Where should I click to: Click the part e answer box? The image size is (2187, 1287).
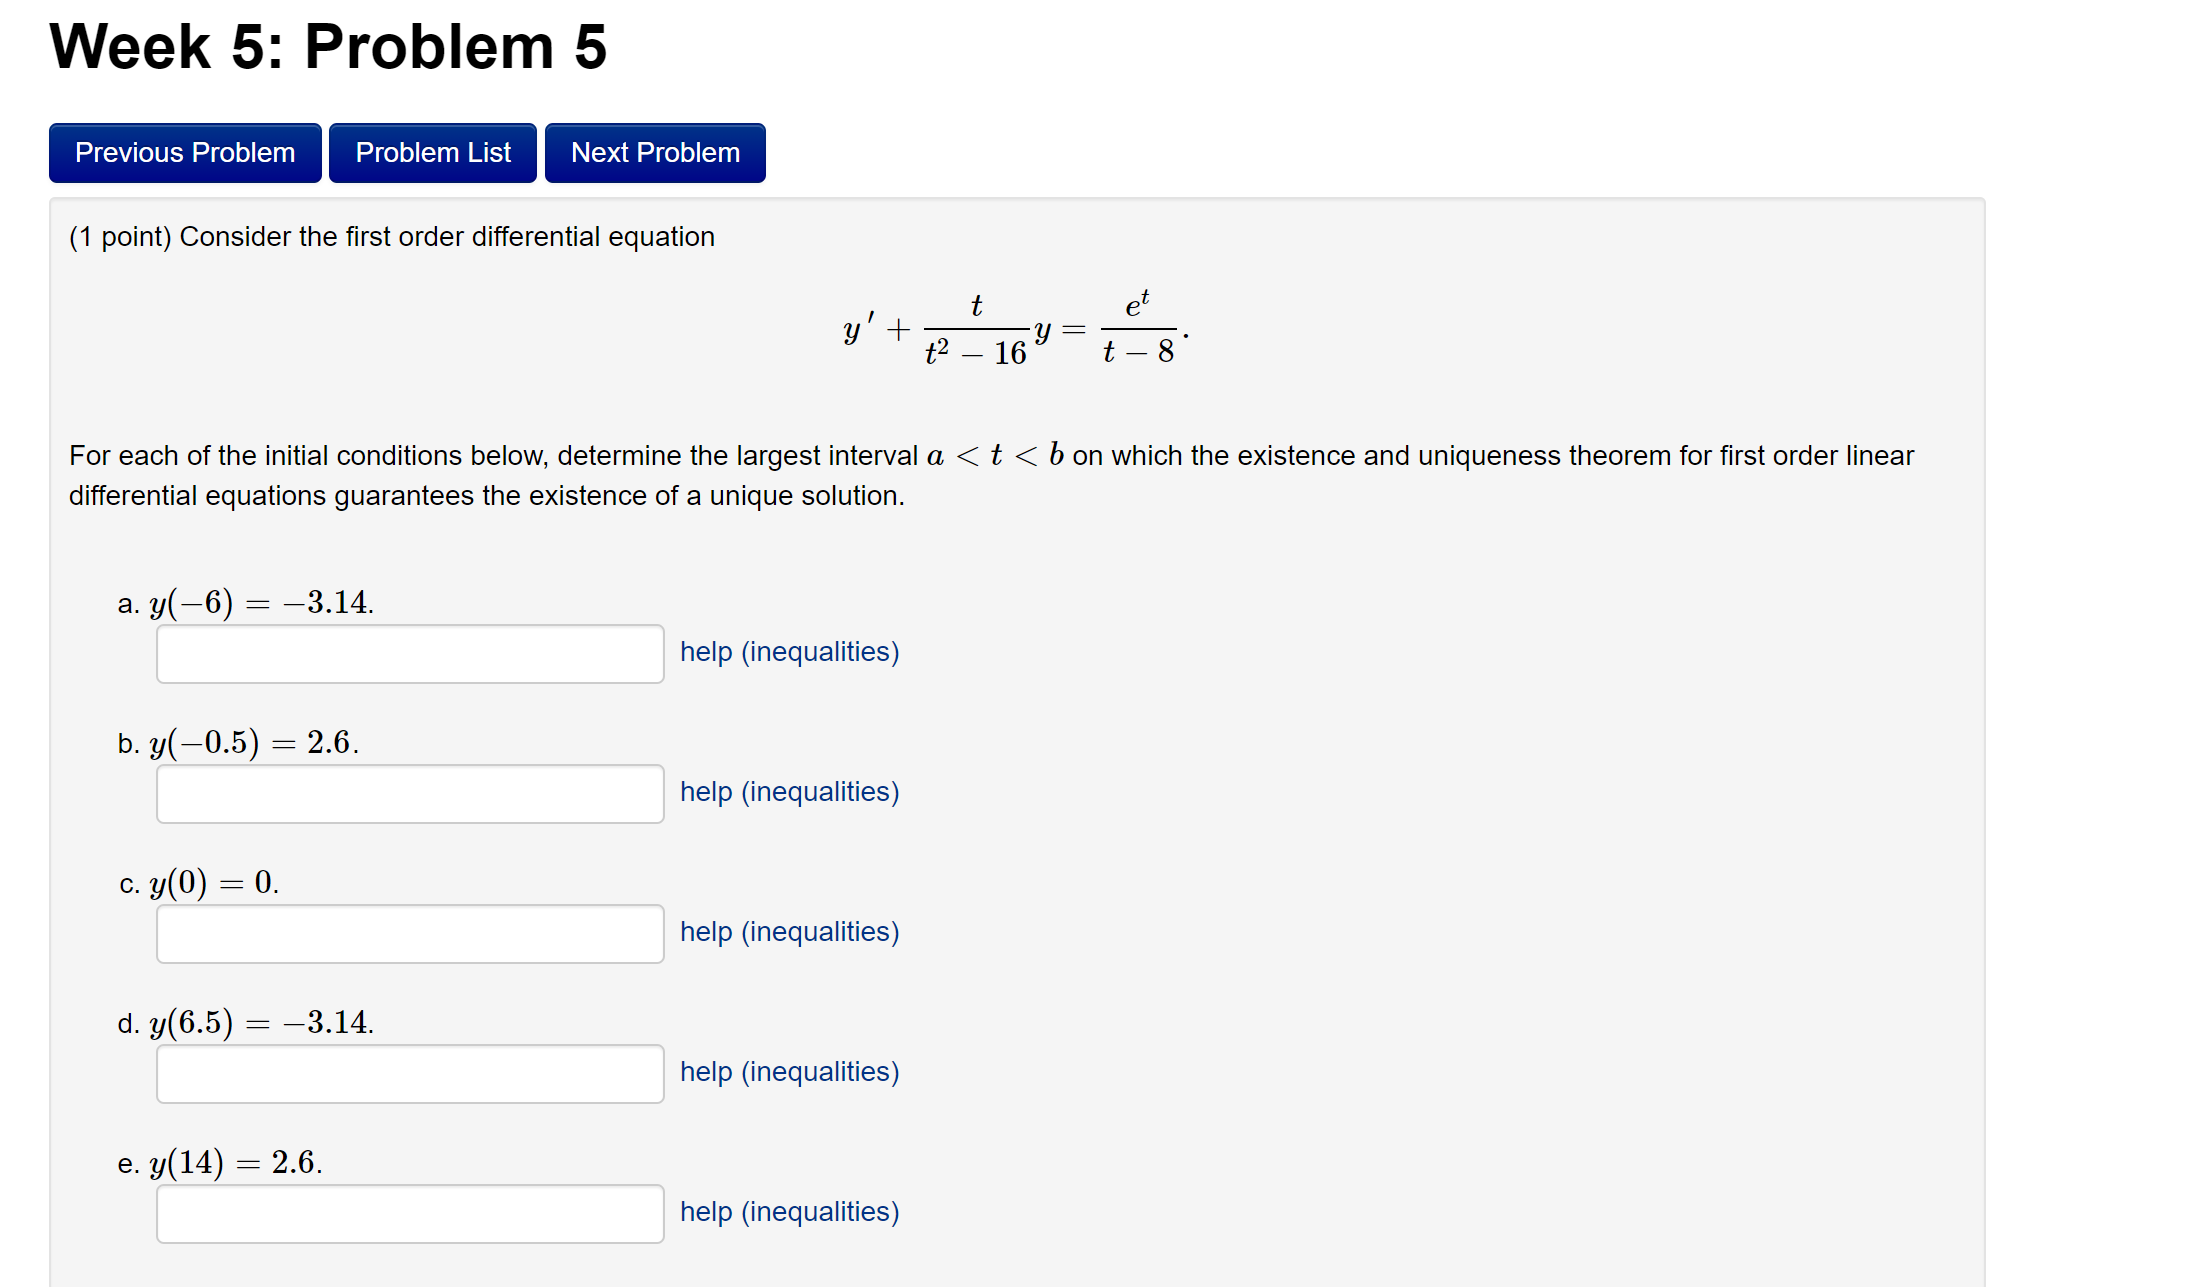[x=410, y=1214]
